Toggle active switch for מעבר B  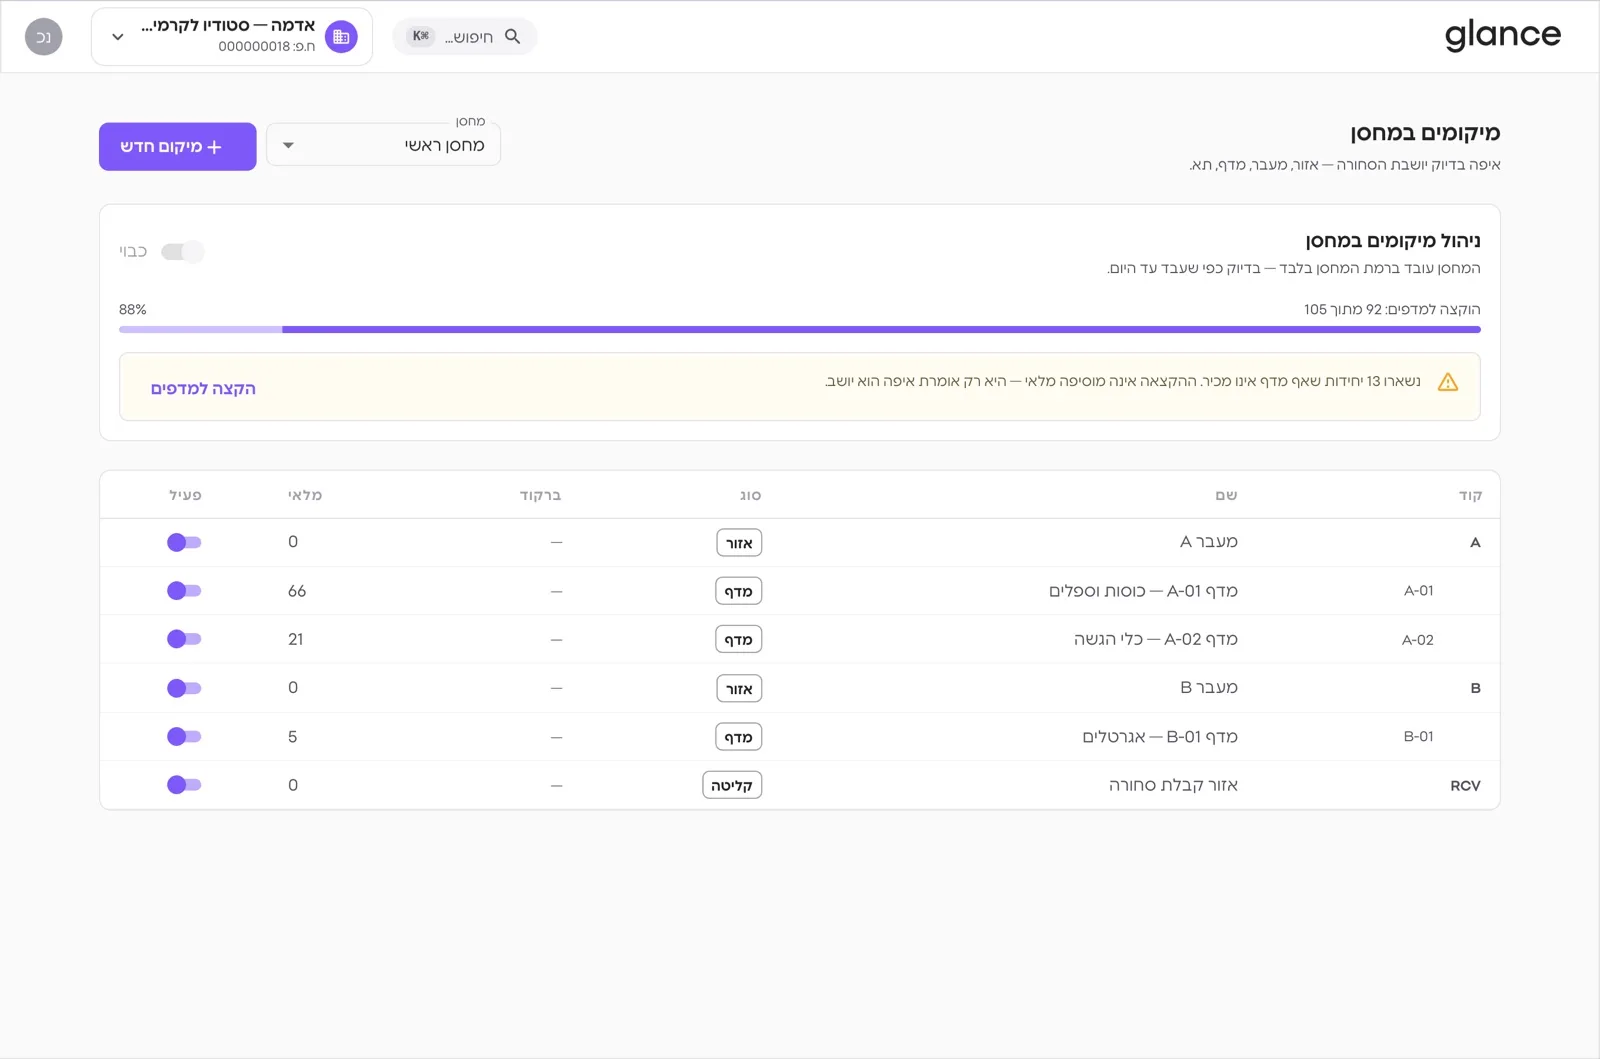click(x=184, y=688)
